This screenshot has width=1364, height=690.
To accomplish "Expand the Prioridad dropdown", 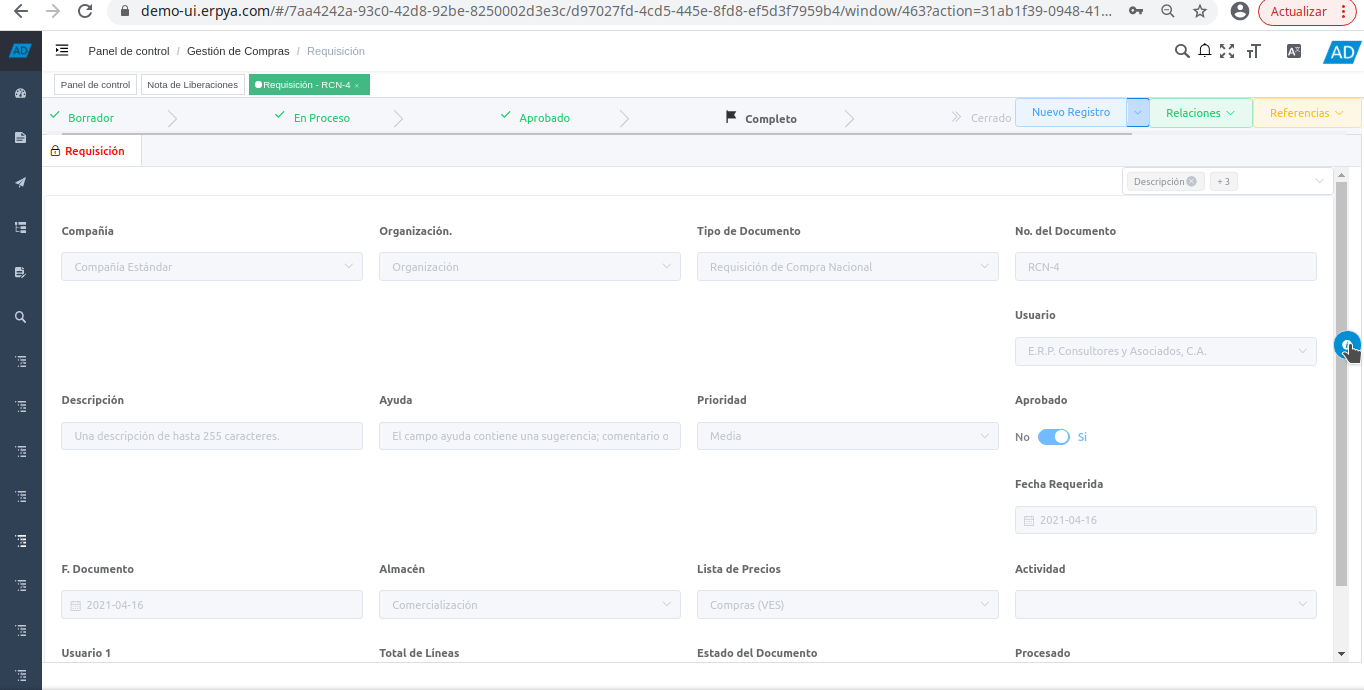I will click(x=847, y=436).
